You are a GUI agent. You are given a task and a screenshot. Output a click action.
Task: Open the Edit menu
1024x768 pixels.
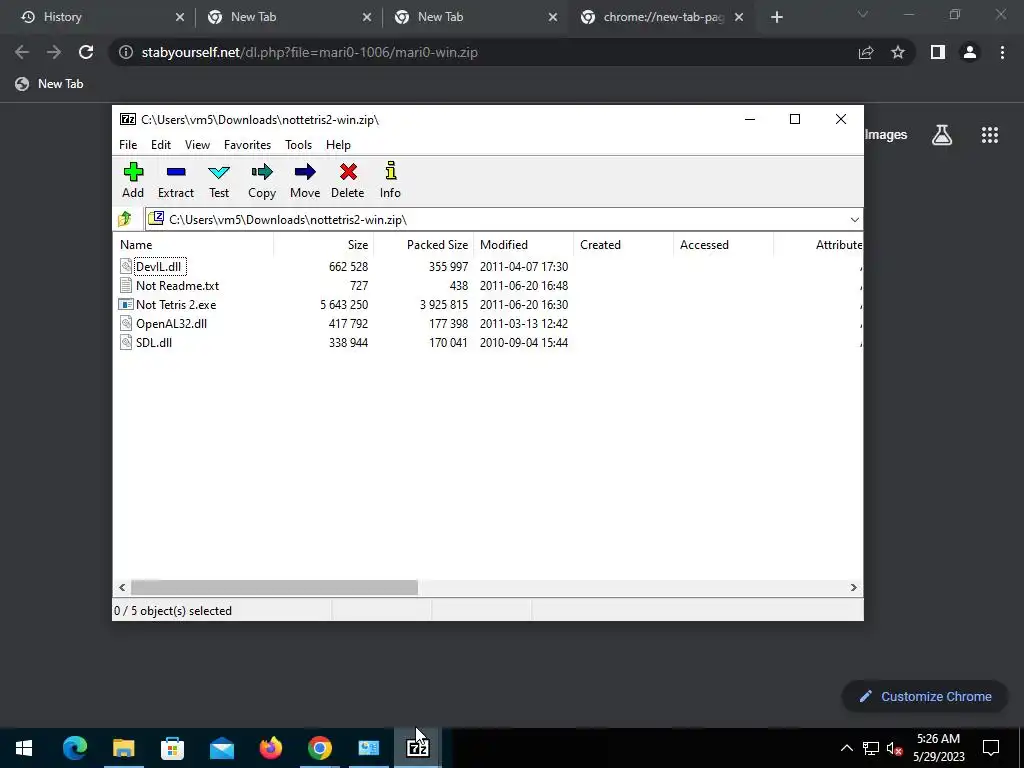point(161,145)
